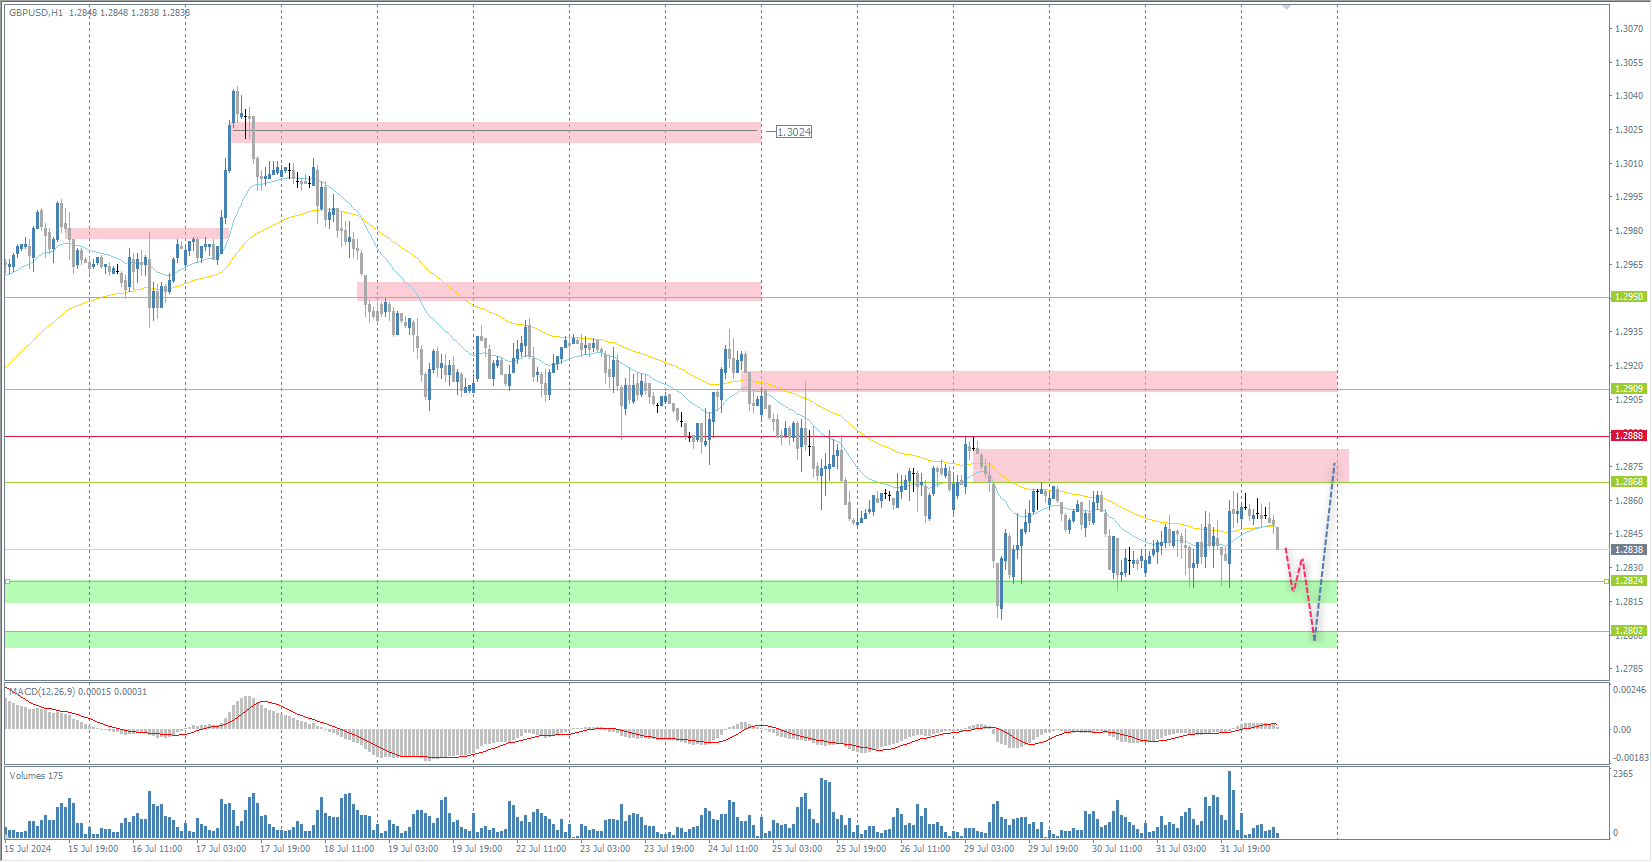This screenshot has width=1652, height=862.
Task: Click the 31 Jul 19:00 time label
Action: click(x=1245, y=849)
